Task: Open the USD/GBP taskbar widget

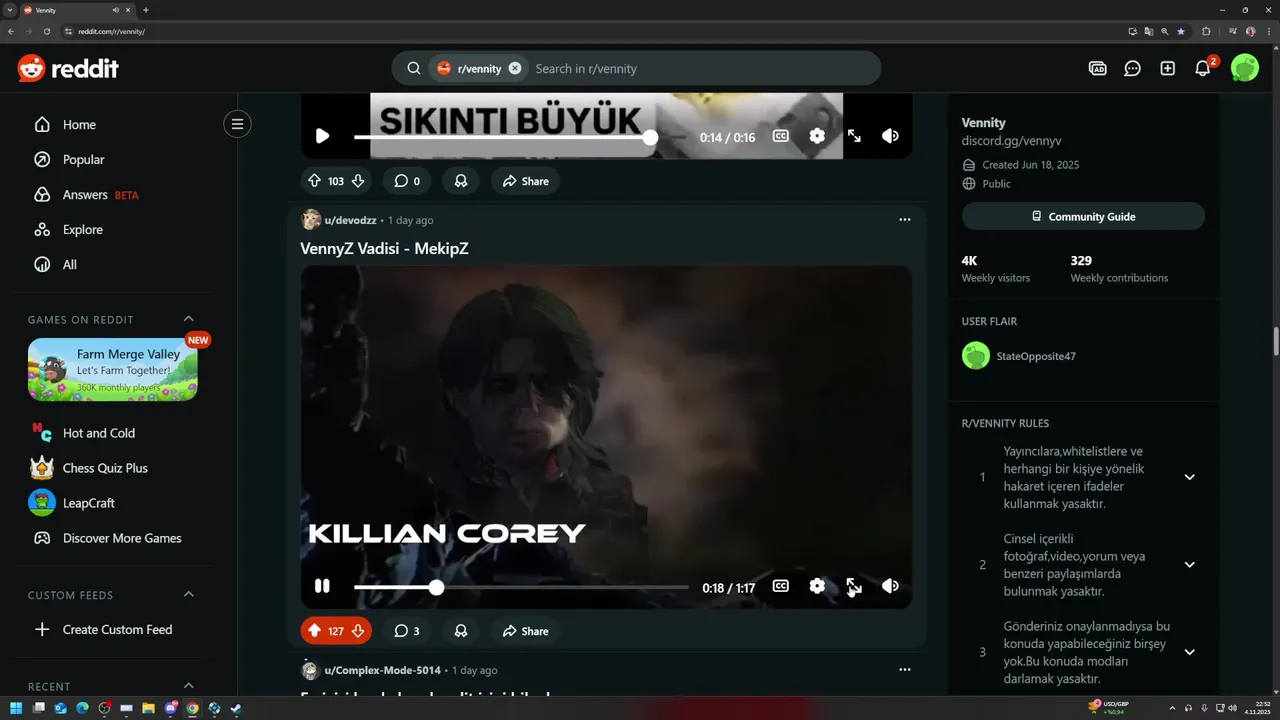Action: [x=1109, y=708]
